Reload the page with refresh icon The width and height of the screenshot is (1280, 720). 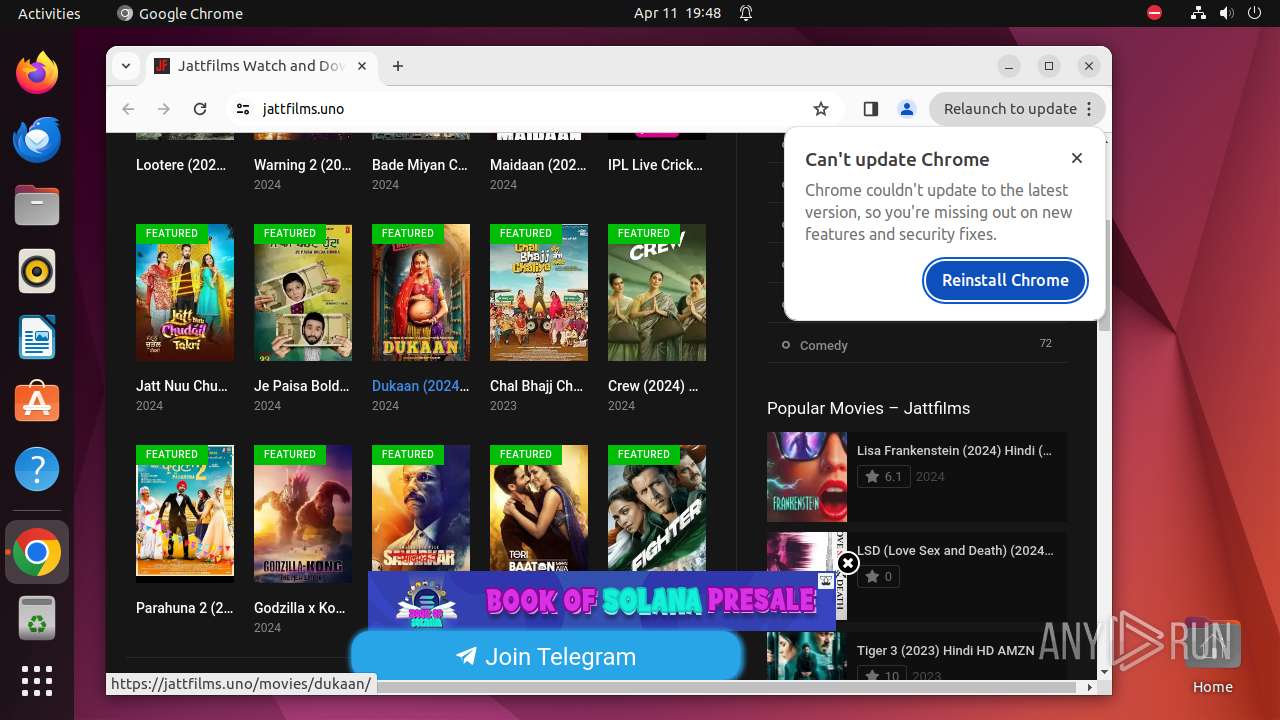[200, 109]
